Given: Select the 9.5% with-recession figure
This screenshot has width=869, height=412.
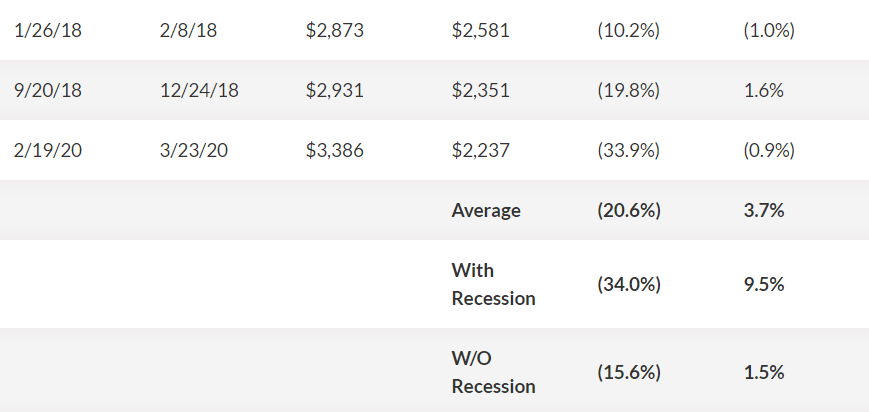Looking at the screenshot, I should 764,284.
